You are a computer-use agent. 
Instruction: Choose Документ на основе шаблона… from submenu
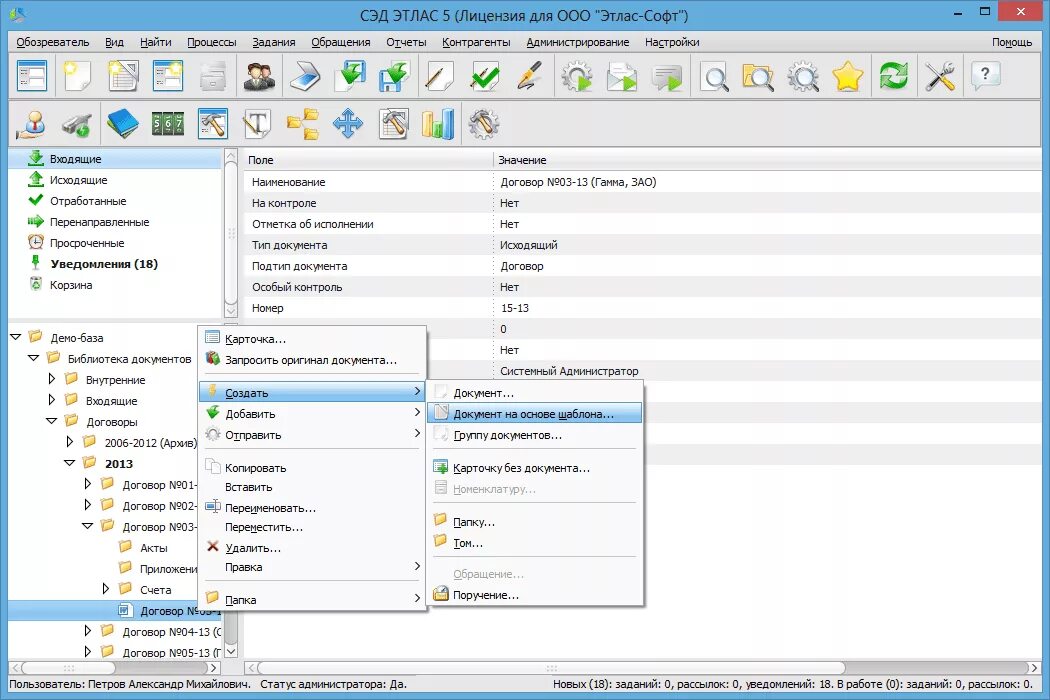pyautogui.click(x=534, y=414)
